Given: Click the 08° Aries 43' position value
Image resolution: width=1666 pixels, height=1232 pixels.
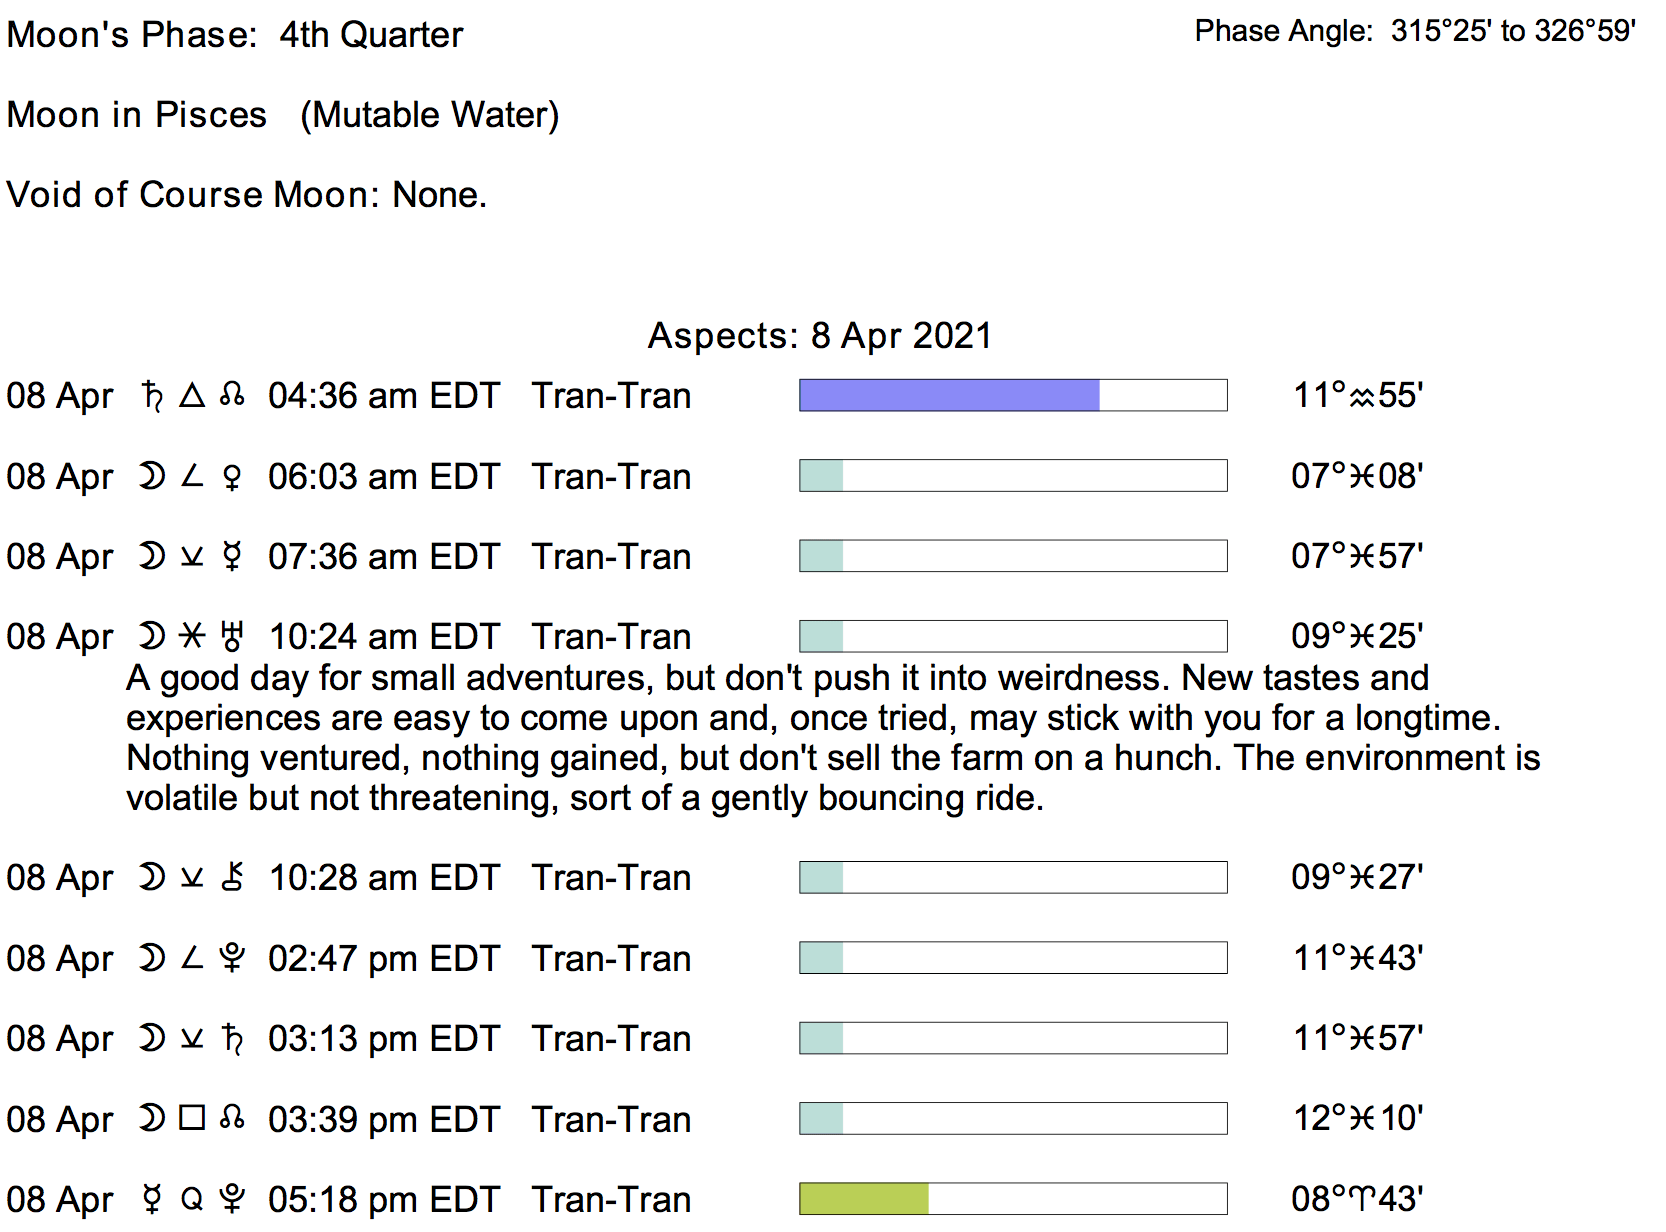Looking at the screenshot, I should coord(1357,1199).
